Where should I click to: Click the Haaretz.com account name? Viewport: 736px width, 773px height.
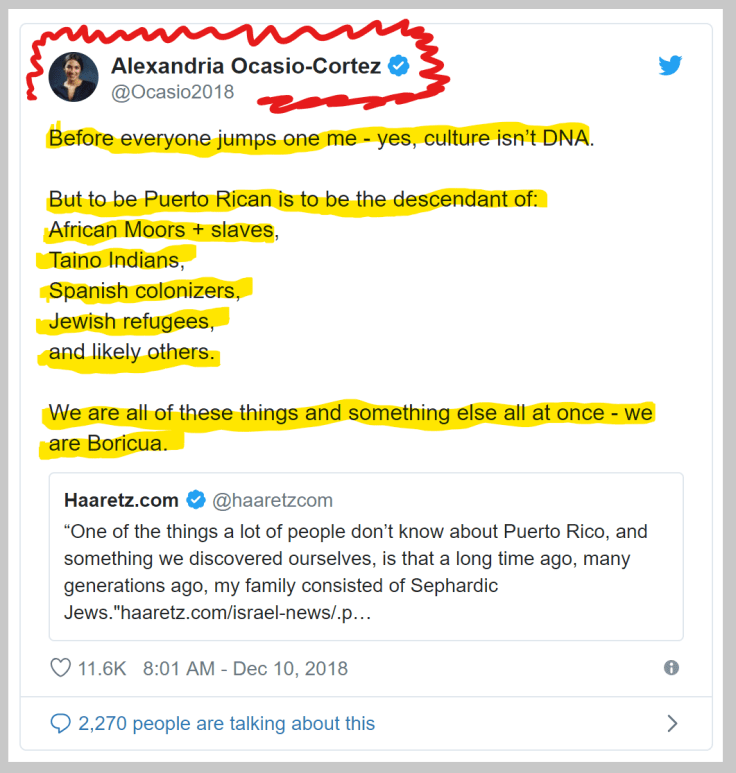pos(121,500)
